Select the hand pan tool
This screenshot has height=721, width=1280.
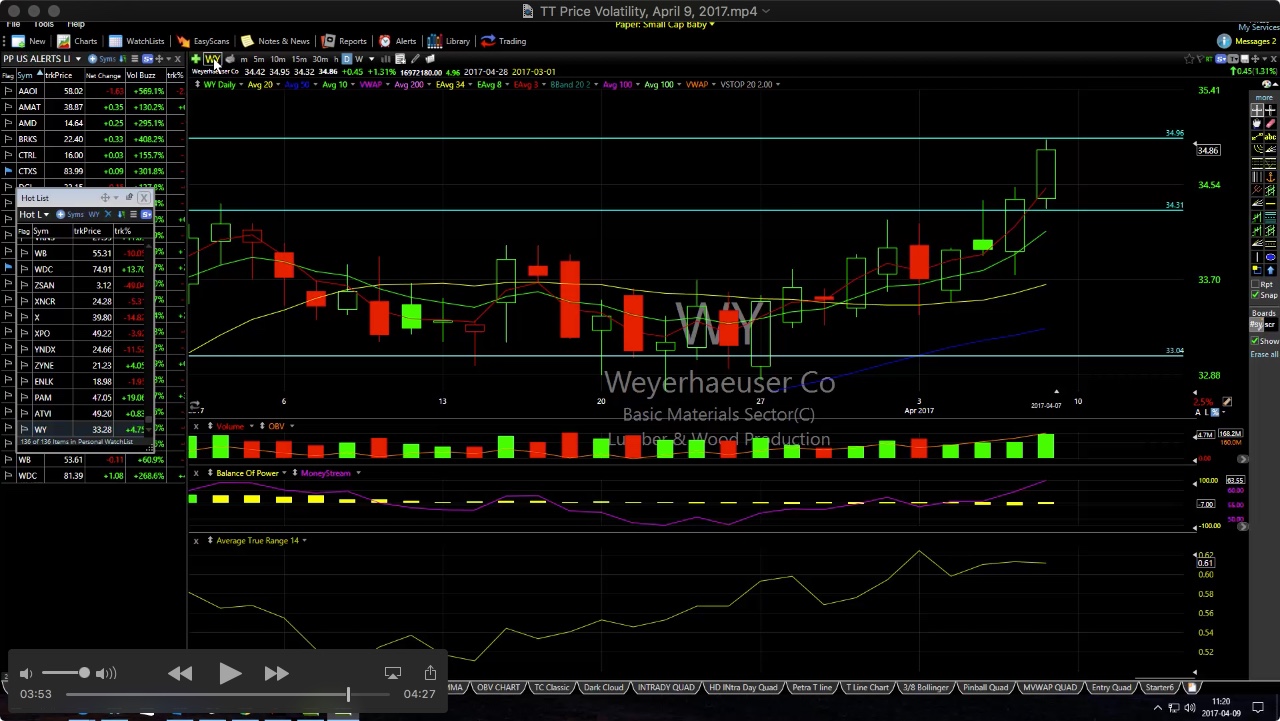(1256, 124)
